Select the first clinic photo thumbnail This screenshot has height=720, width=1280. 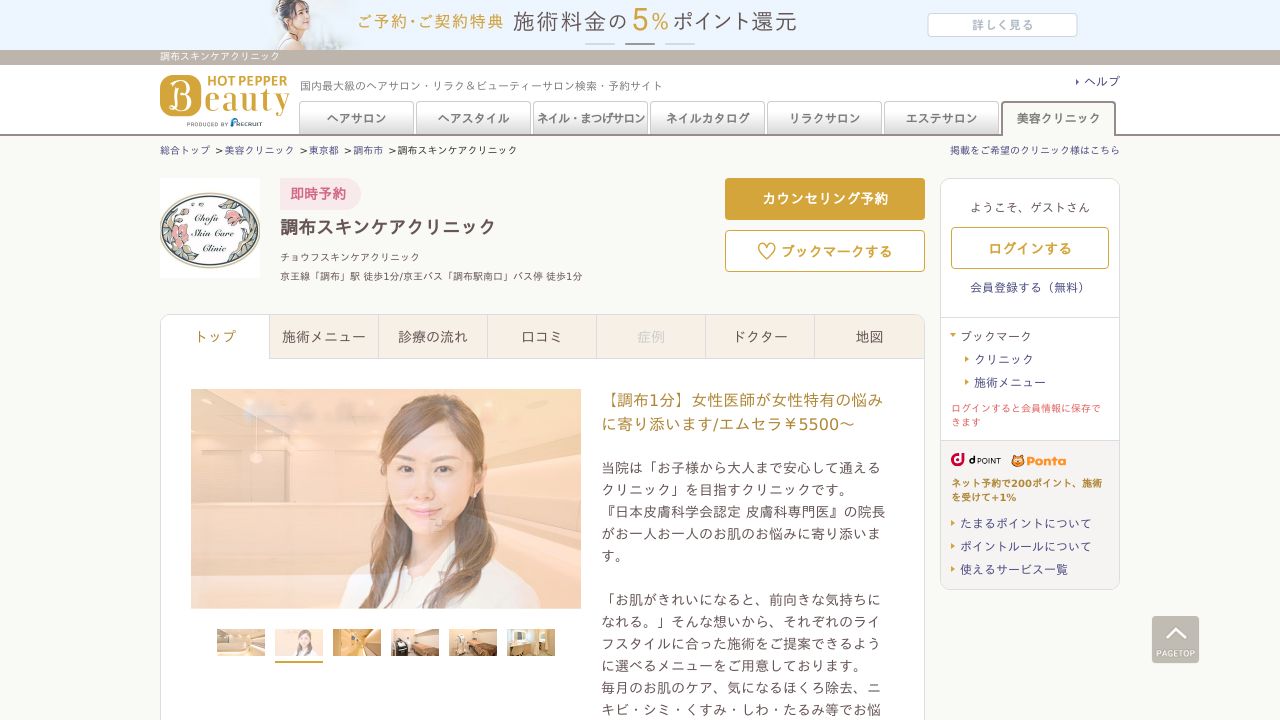(x=241, y=642)
